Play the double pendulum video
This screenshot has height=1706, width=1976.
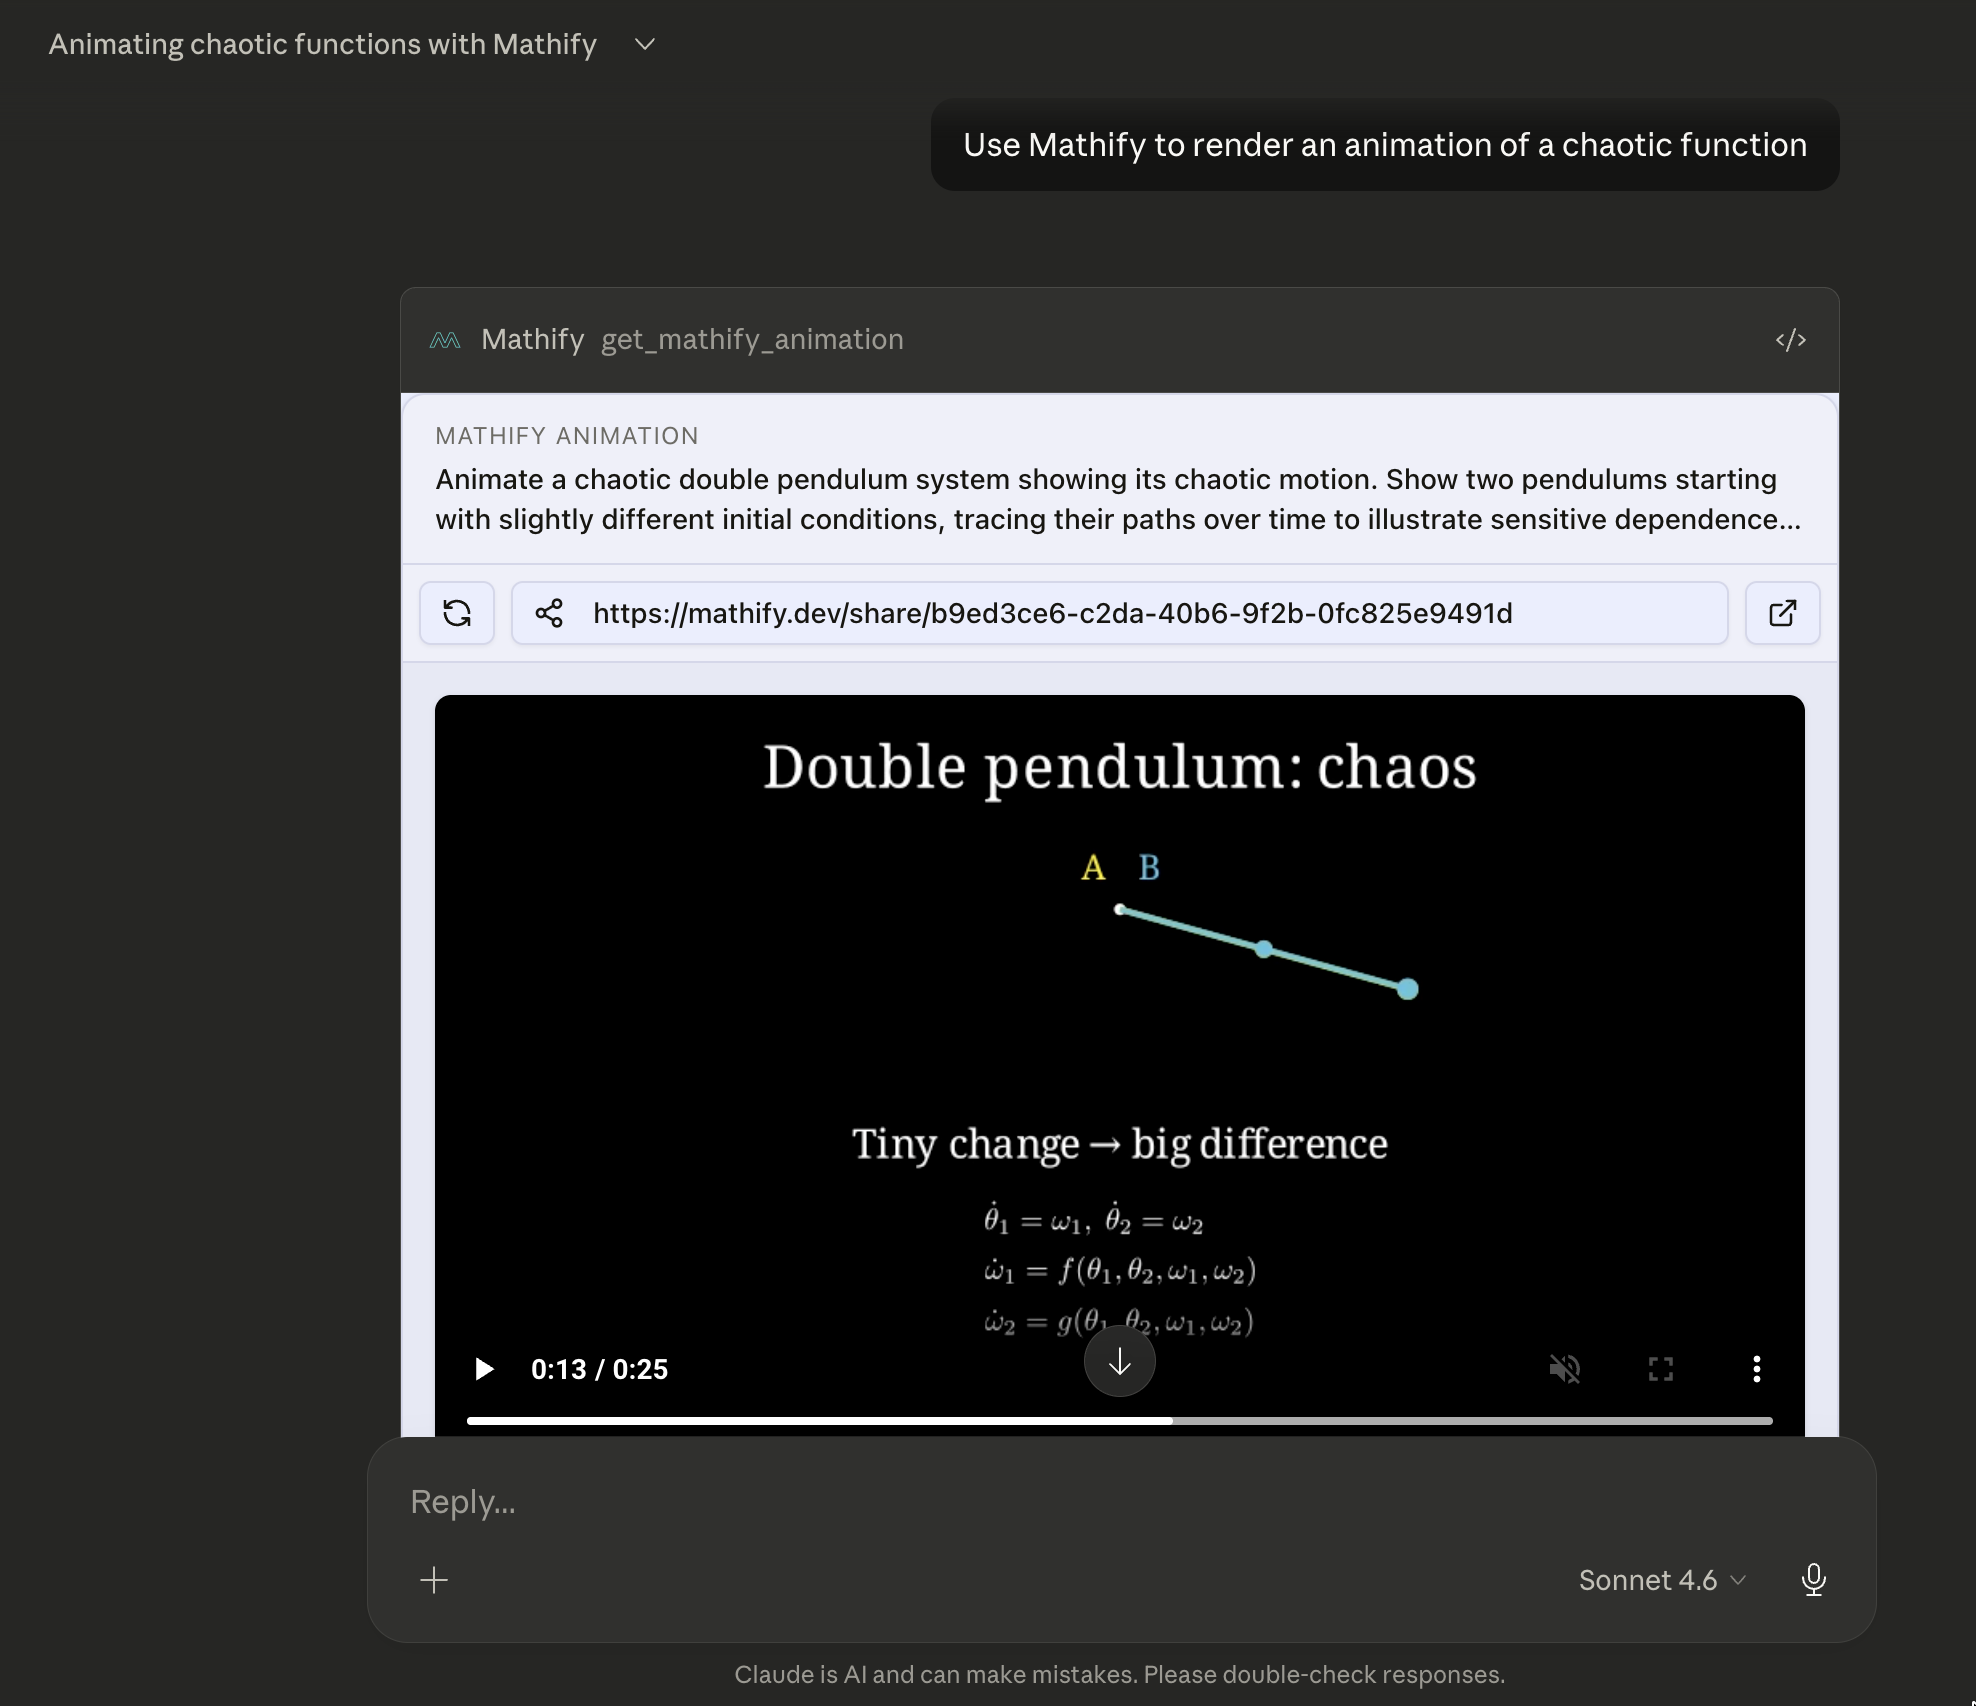(x=485, y=1370)
